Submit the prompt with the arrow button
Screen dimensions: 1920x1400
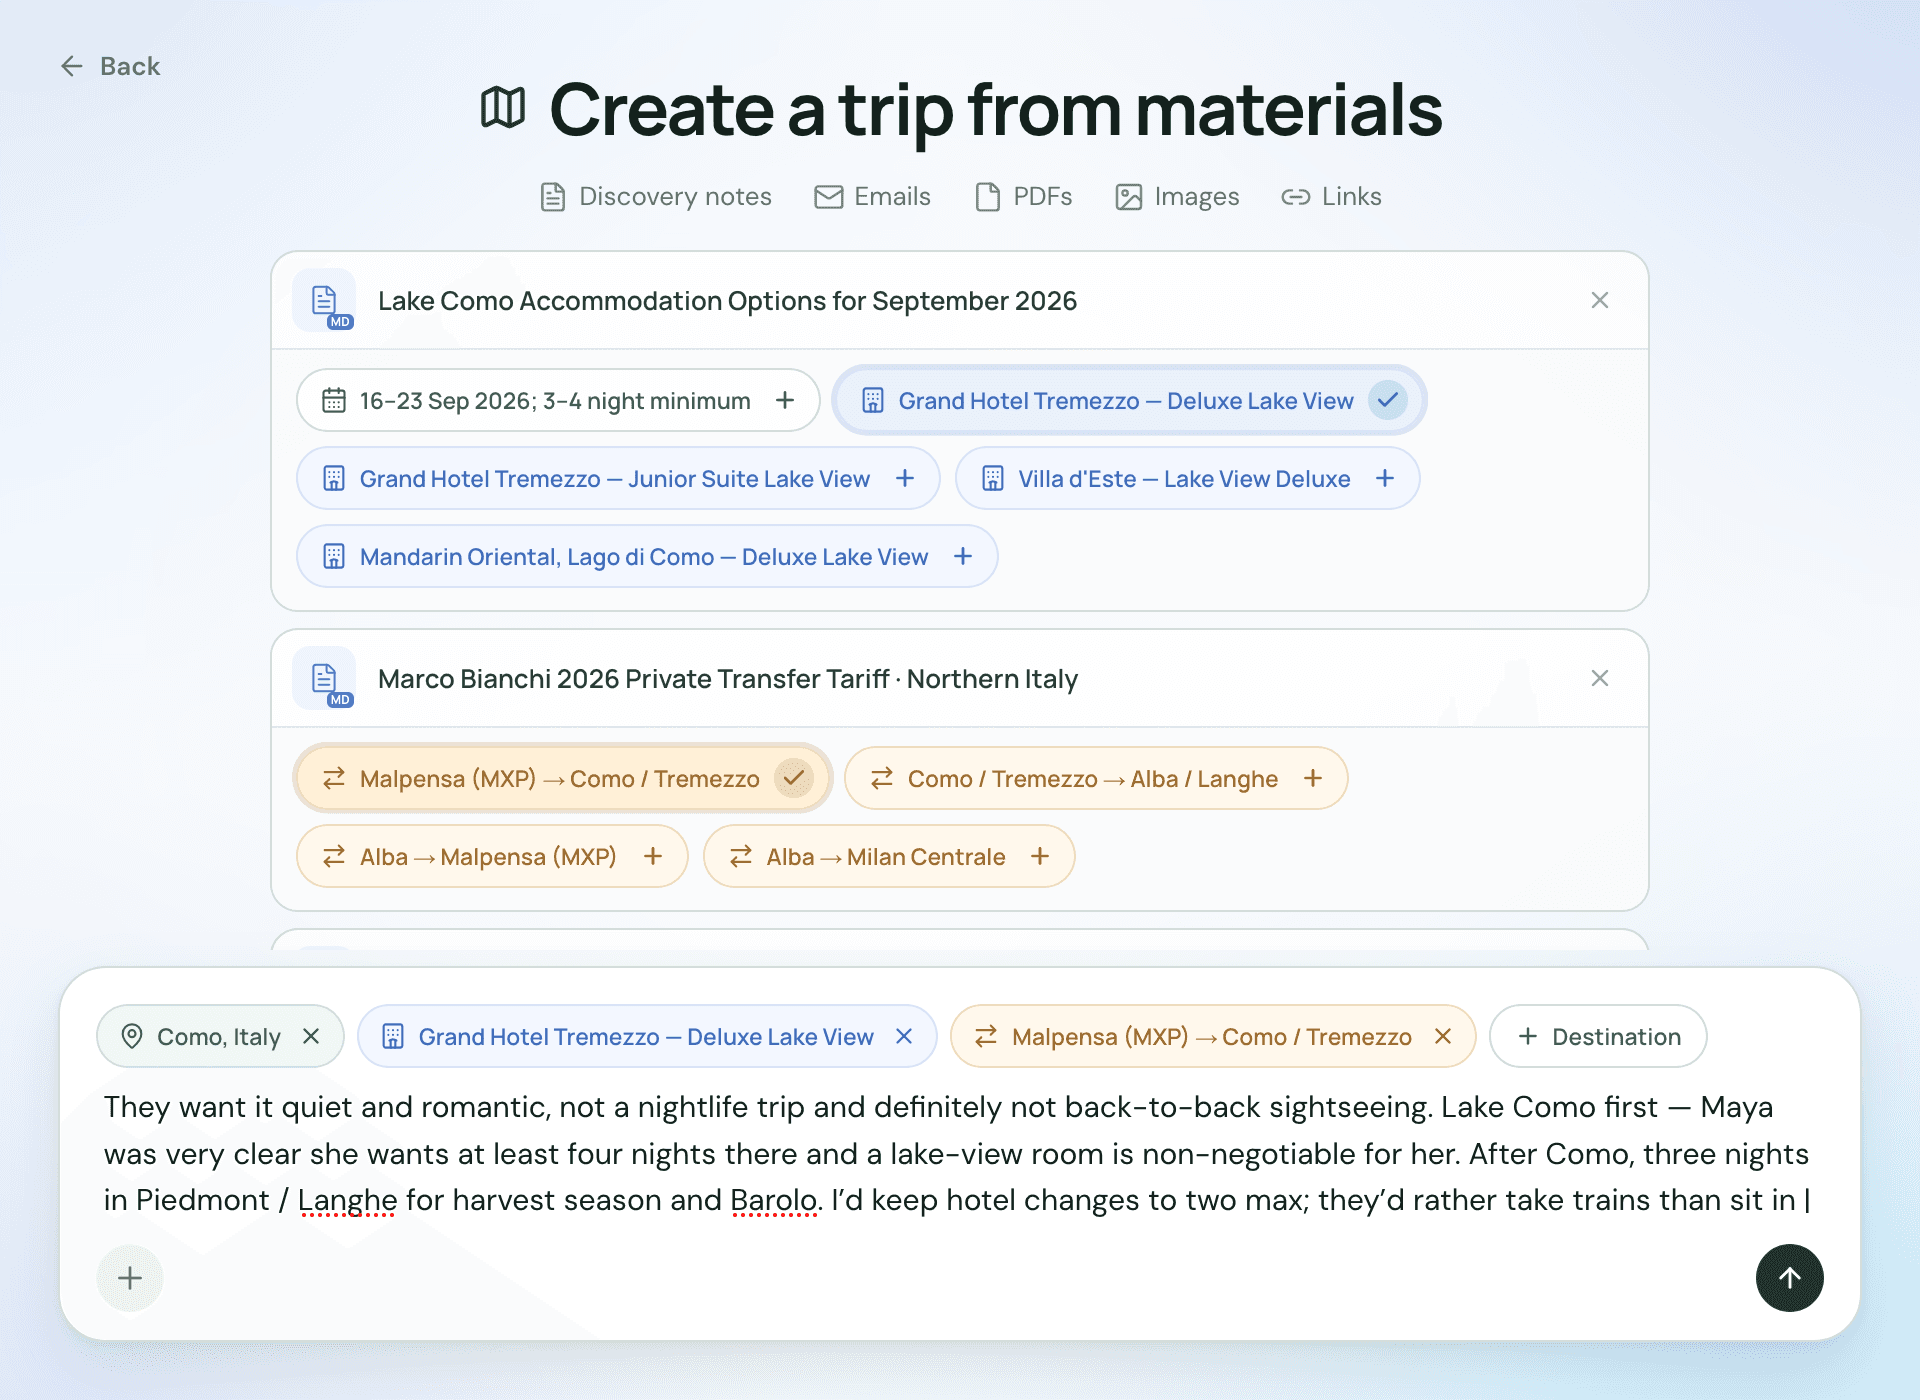coord(1790,1278)
